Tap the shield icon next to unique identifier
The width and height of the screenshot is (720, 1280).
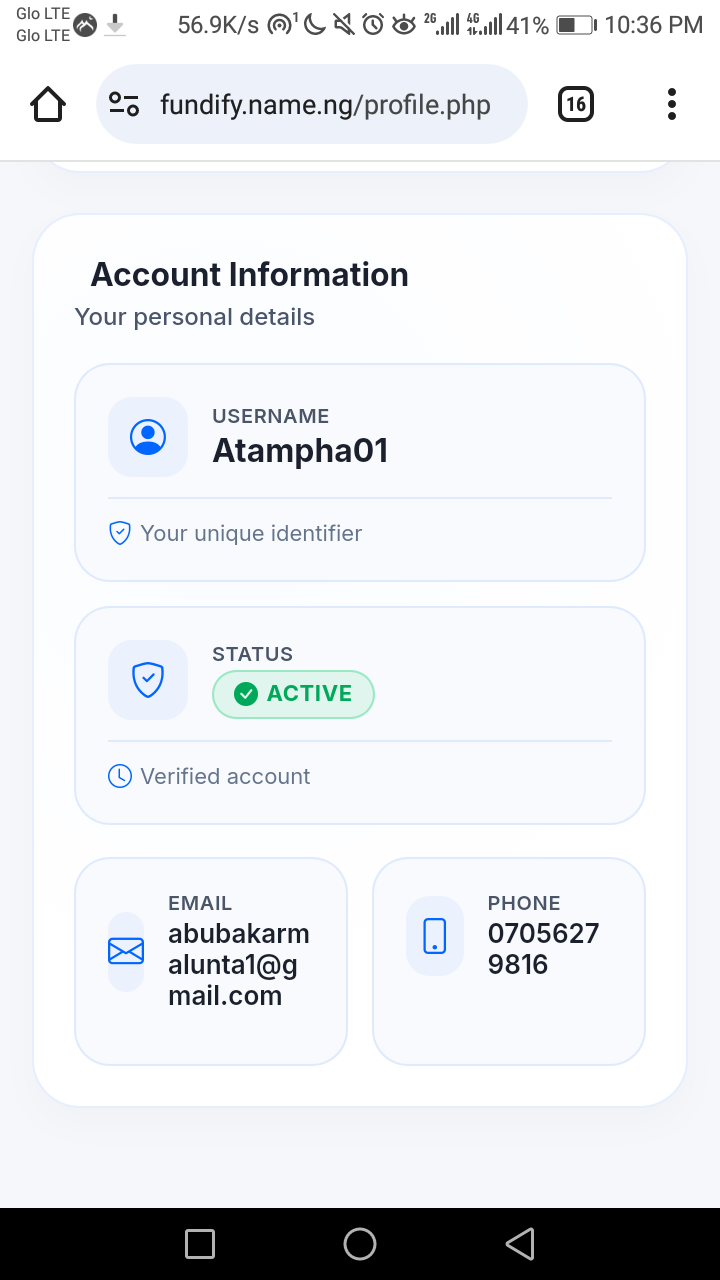coord(120,533)
